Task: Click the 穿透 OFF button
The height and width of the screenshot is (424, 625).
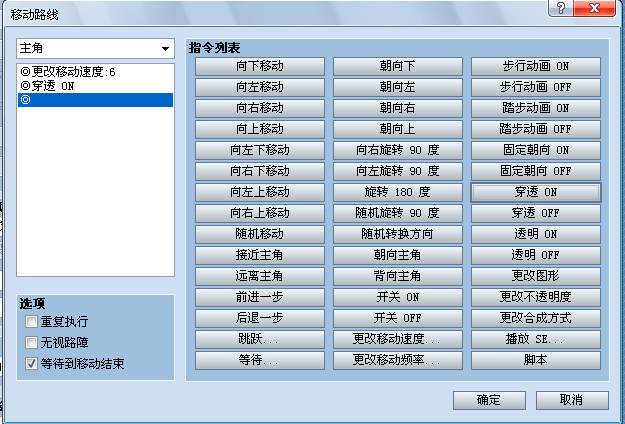Action: click(536, 213)
